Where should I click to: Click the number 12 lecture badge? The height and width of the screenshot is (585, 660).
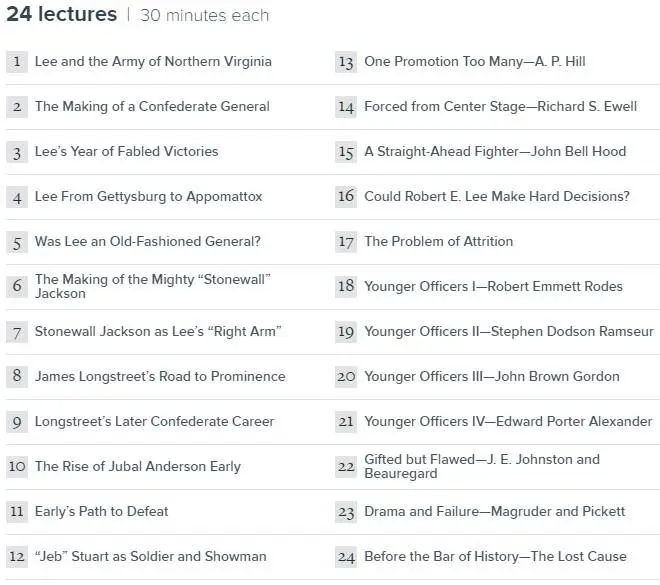pyautogui.click(x=17, y=557)
